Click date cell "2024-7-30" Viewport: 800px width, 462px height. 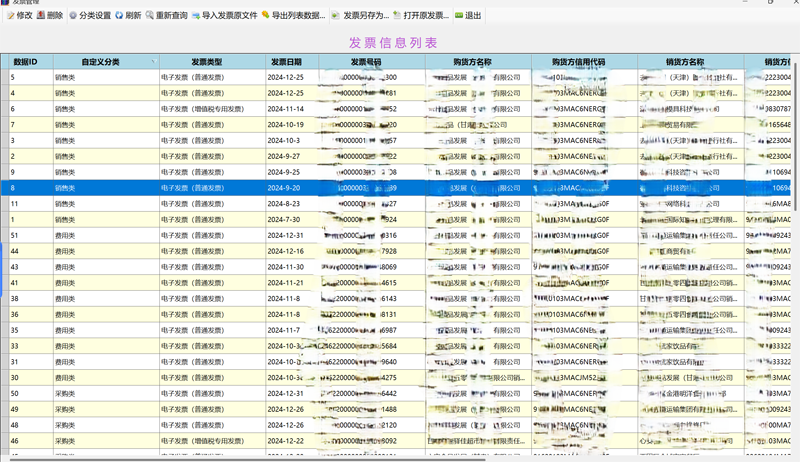click(292, 220)
